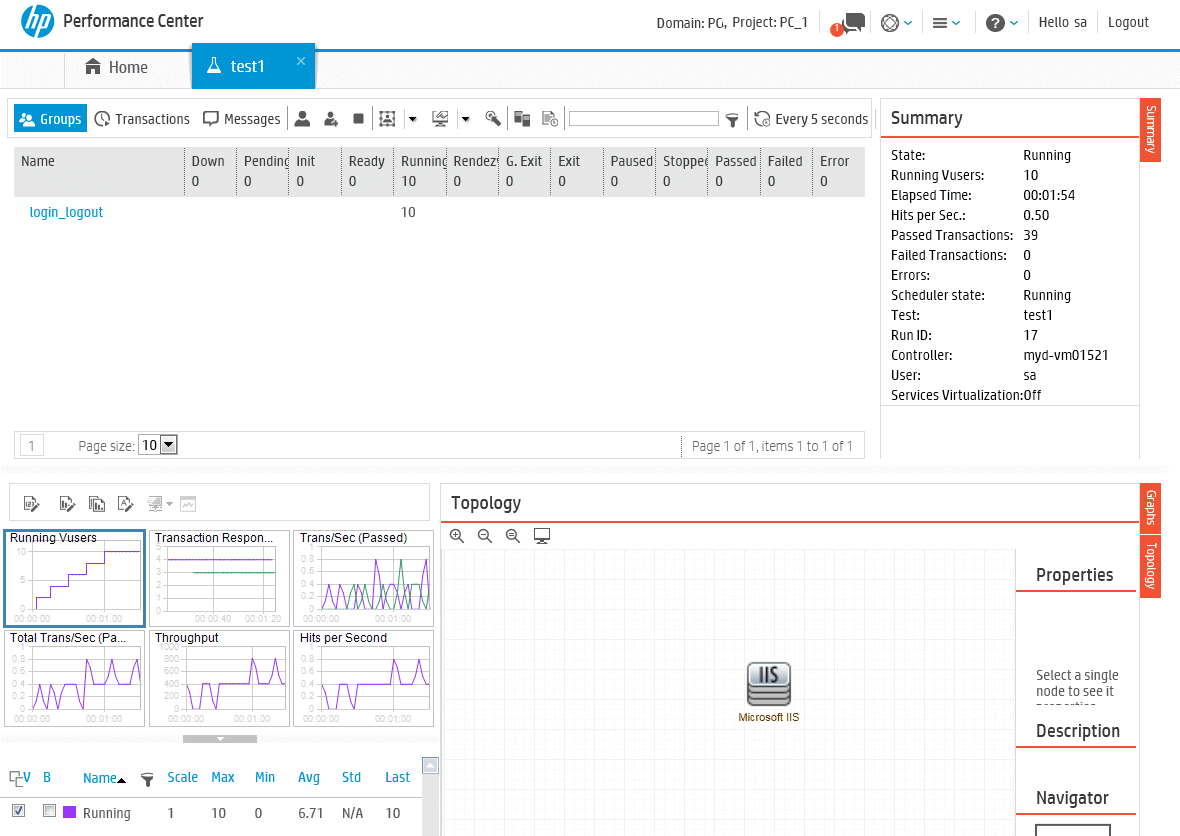Select the Throughput graph thumbnail
This screenshot has height=836, width=1180.
[220, 678]
